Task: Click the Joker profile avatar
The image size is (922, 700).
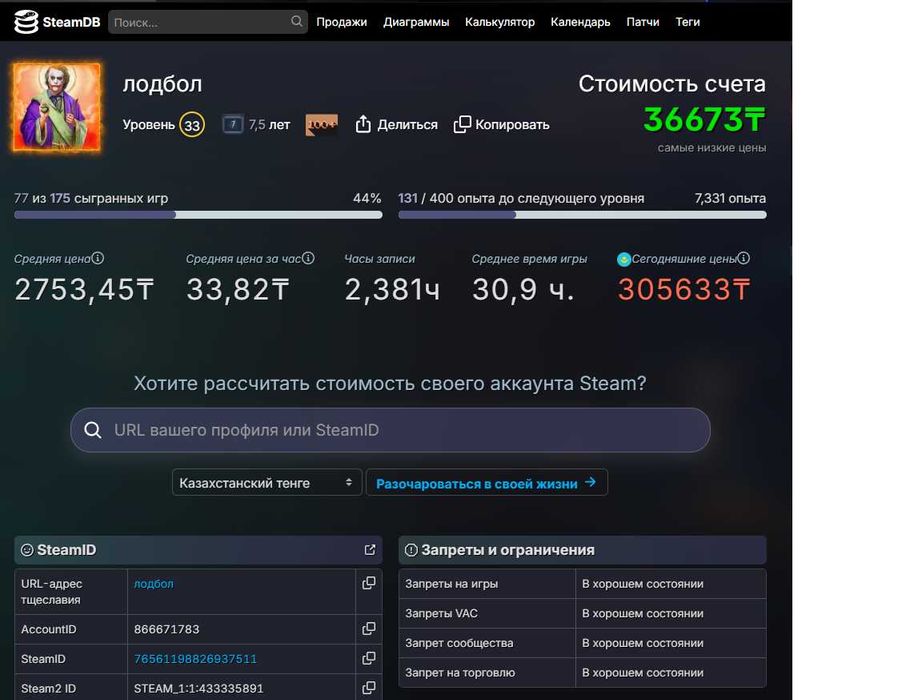Action: [56, 107]
